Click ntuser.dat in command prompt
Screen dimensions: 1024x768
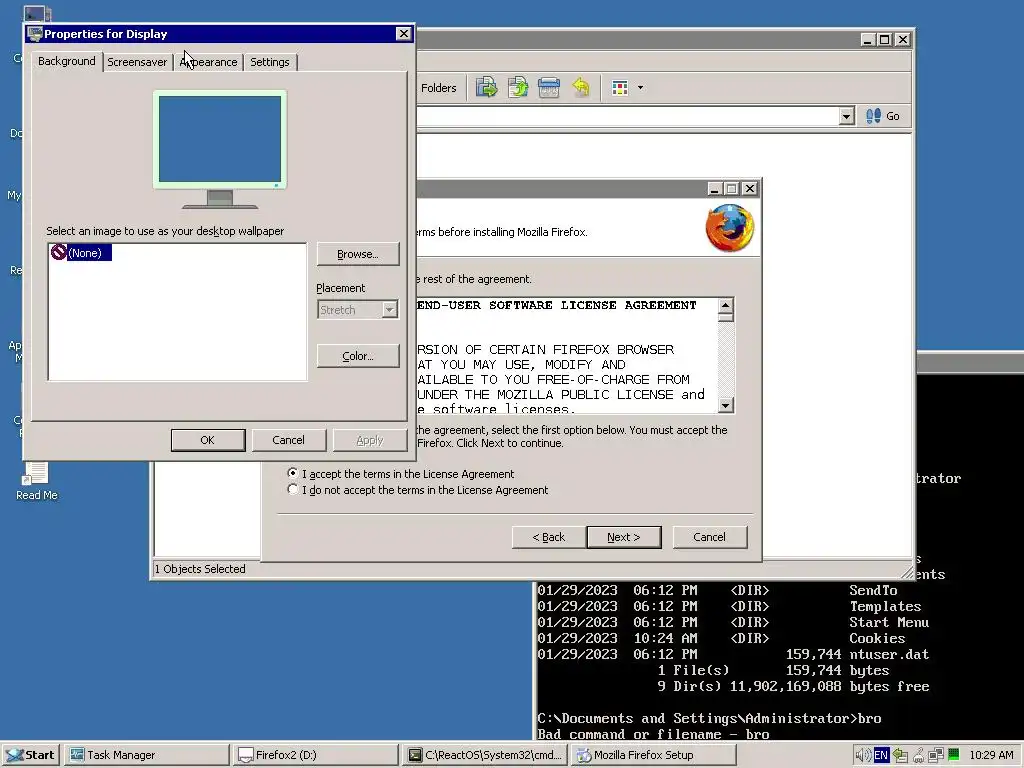tap(889, 654)
